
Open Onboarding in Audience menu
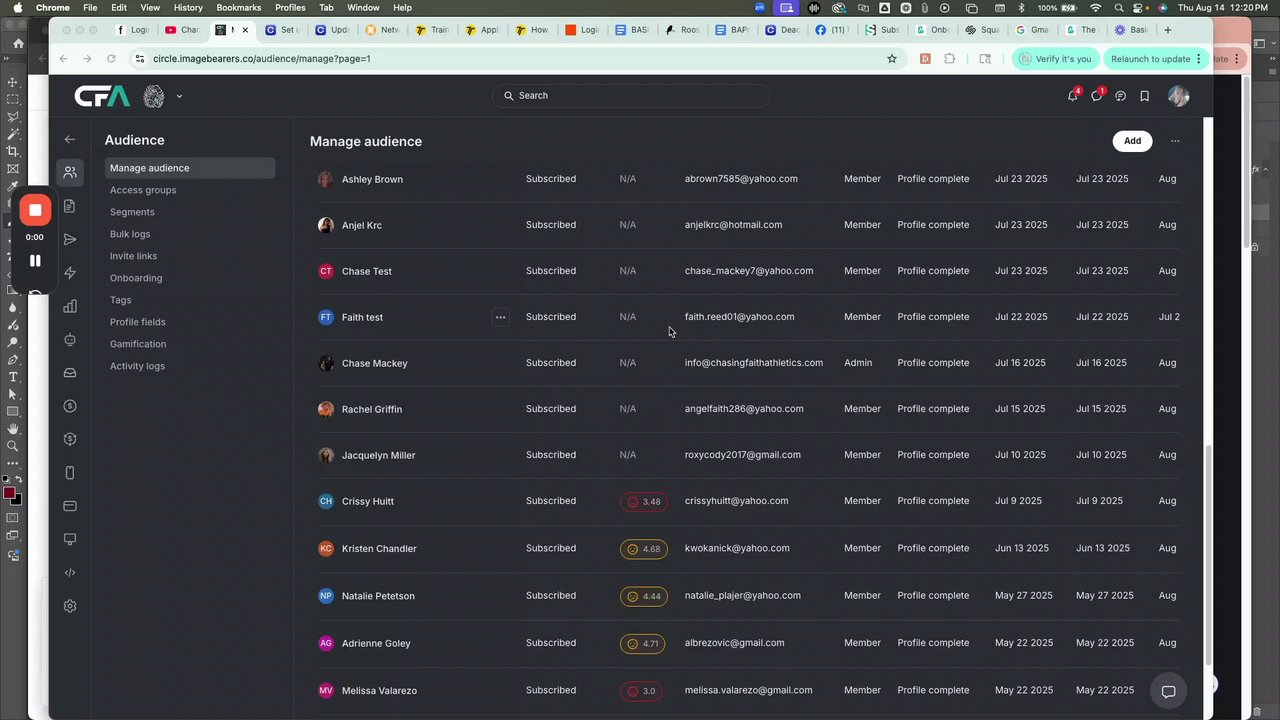click(136, 278)
